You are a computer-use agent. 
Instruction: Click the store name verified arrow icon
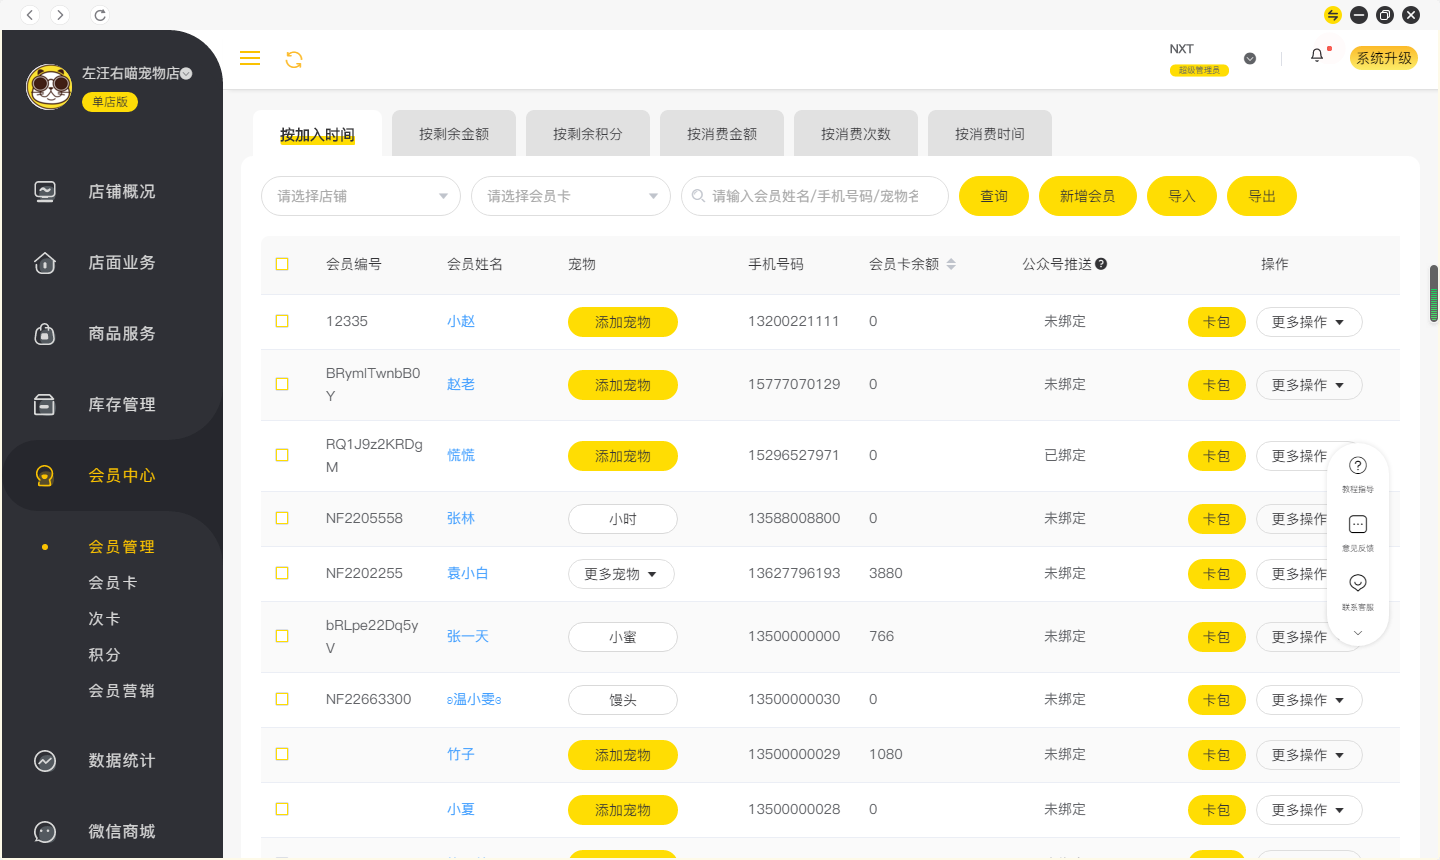pos(187,73)
